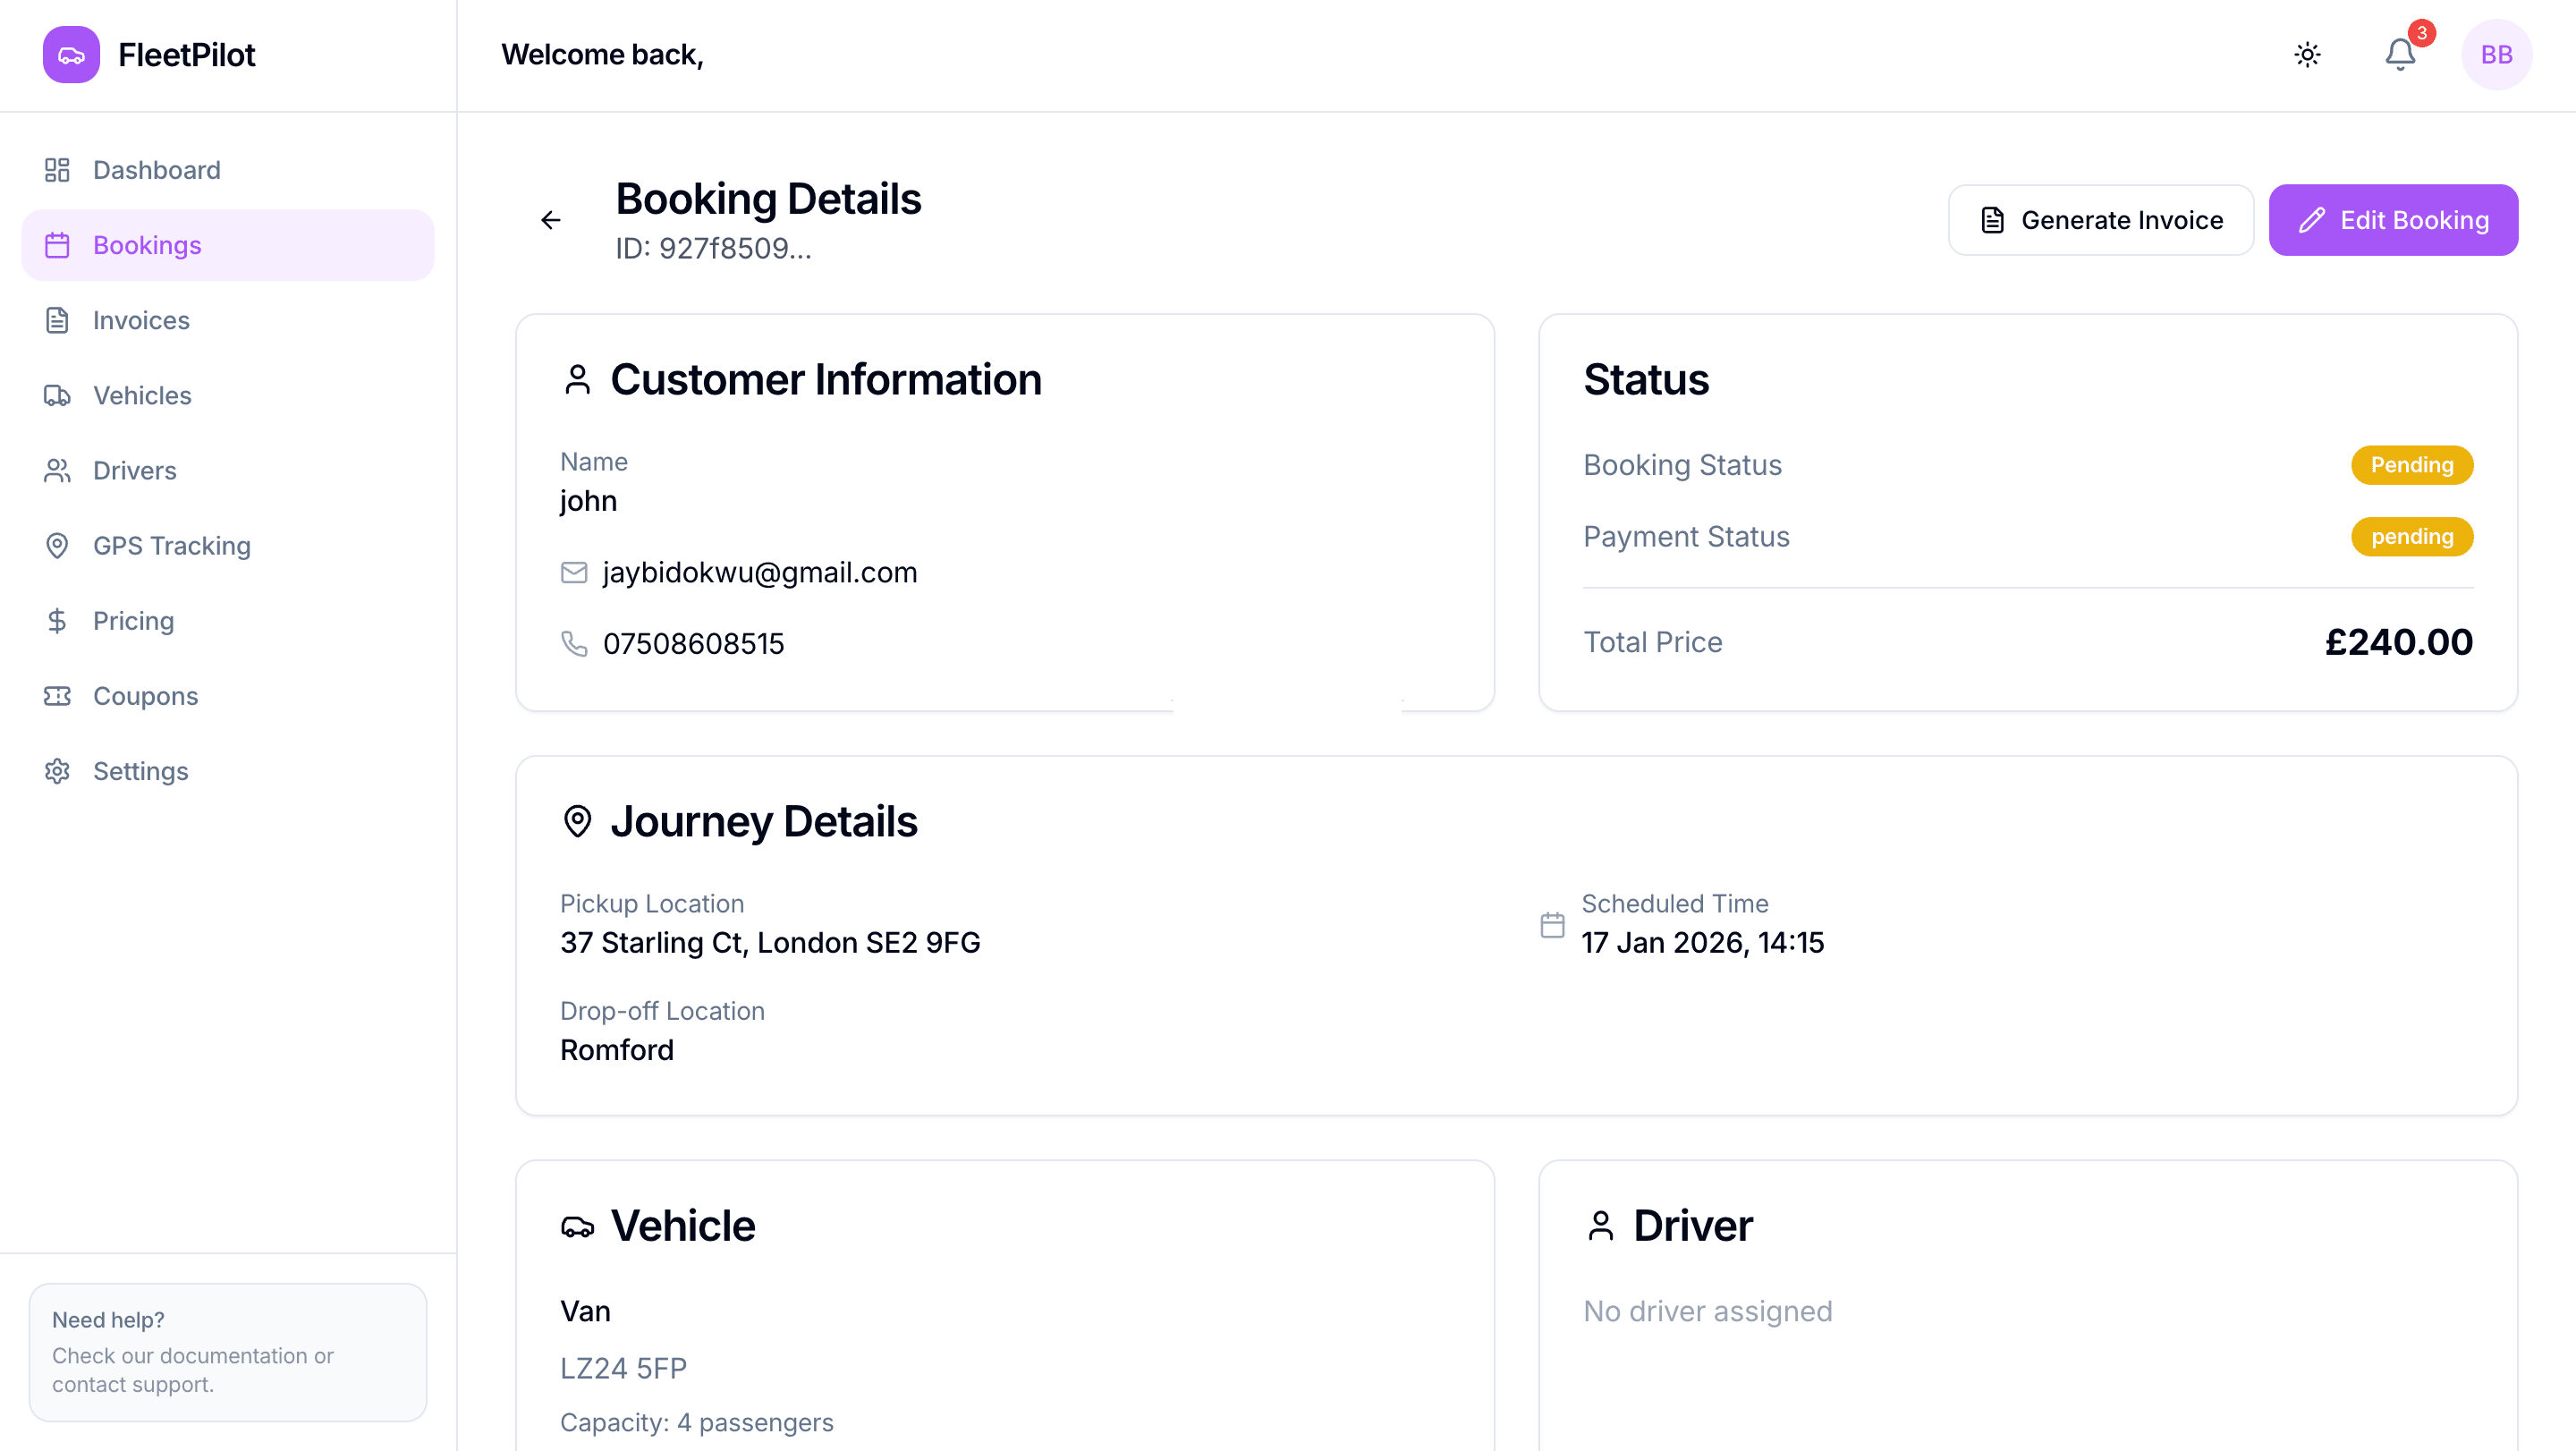Open GPS Tracking via the pin icon
The height and width of the screenshot is (1451, 2576).
[57, 545]
